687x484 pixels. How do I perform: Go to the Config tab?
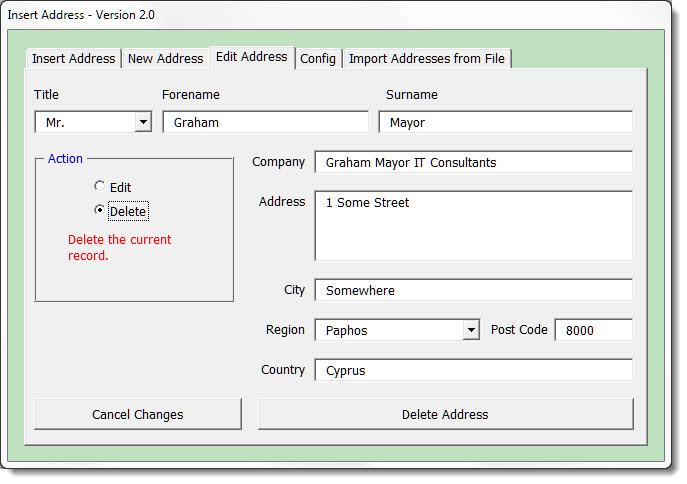(x=318, y=58)
